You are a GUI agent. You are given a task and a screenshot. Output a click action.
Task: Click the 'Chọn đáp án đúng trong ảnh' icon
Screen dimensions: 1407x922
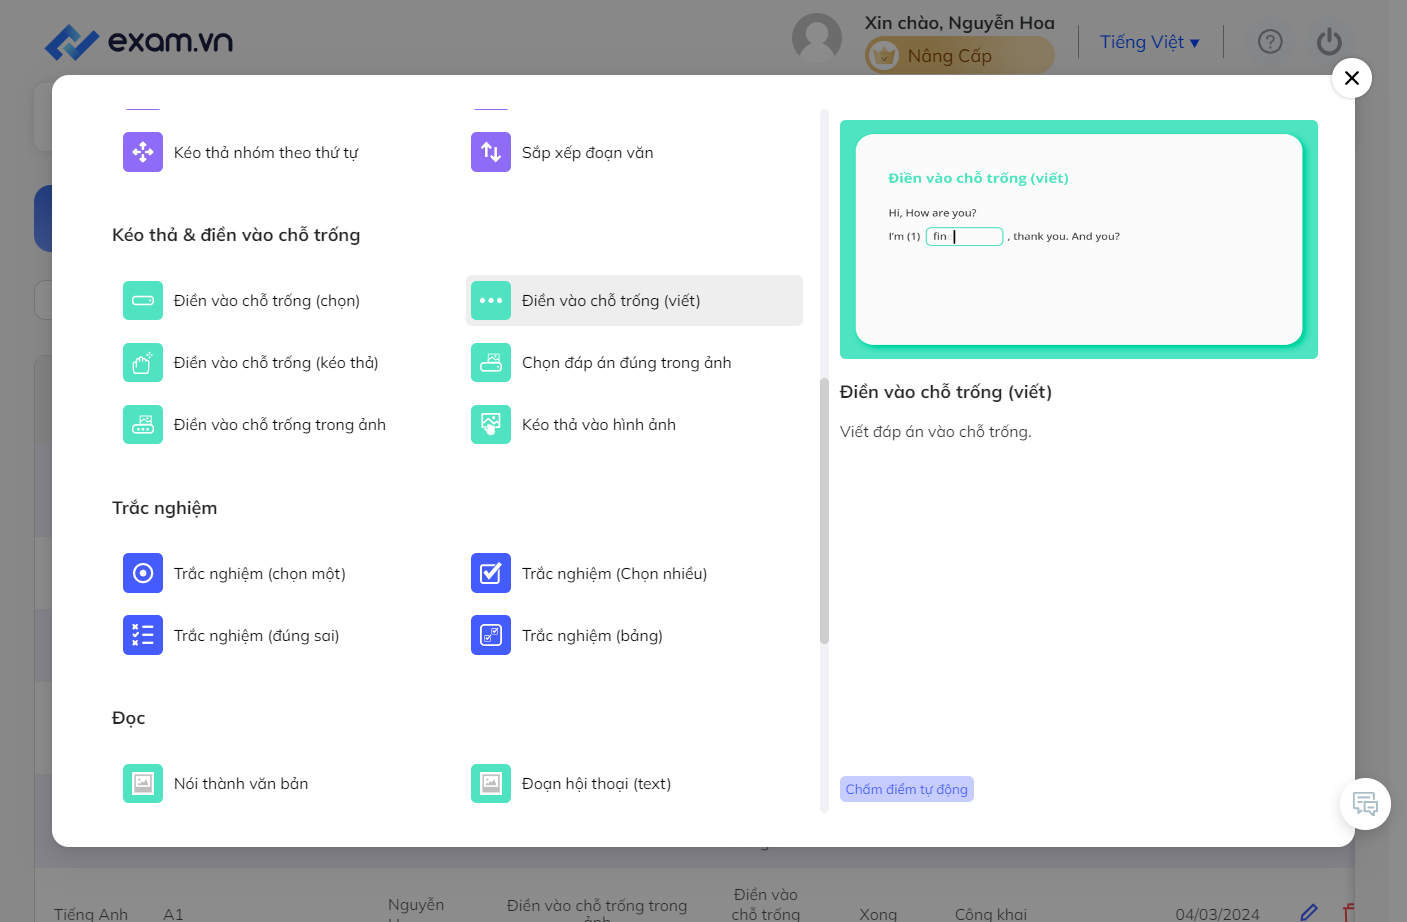[491, 362]
